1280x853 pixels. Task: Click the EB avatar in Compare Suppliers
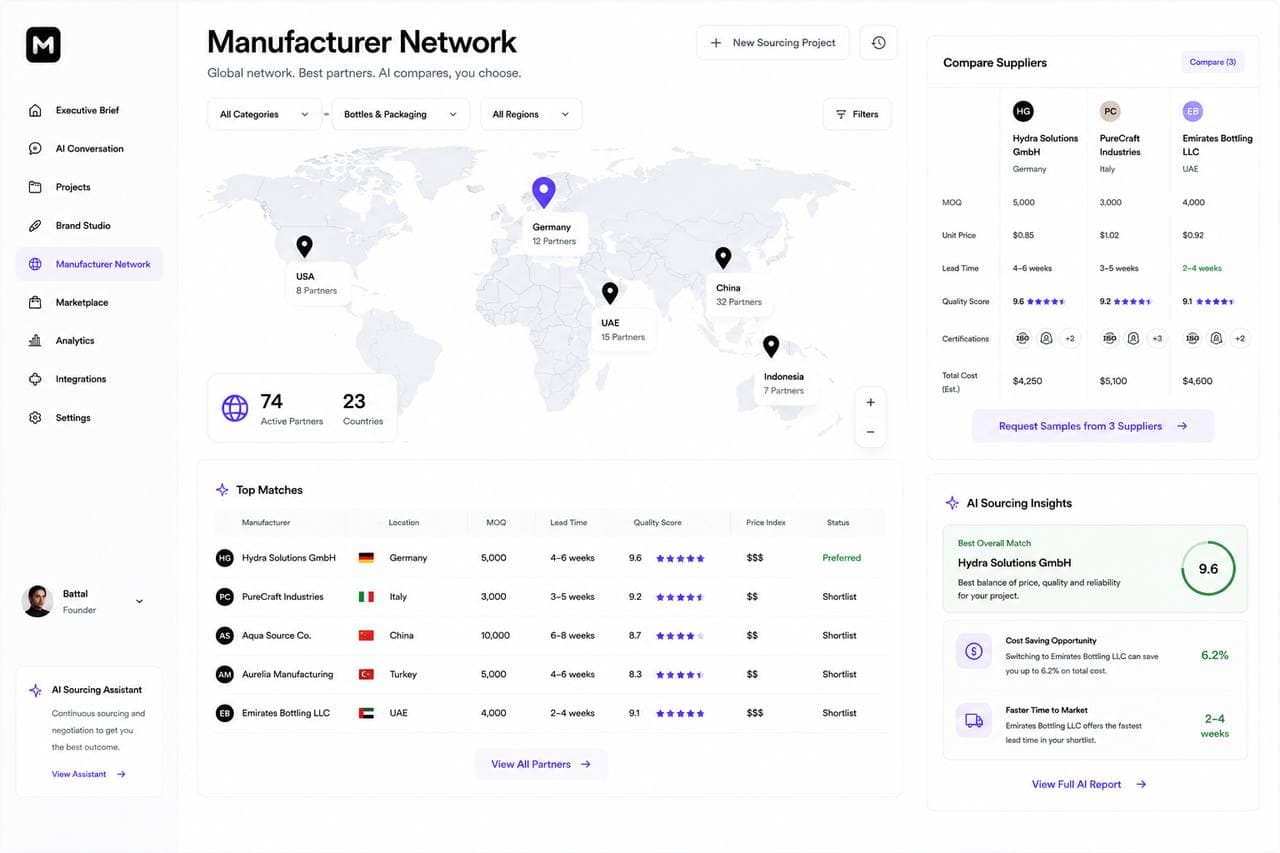click(1193, 111)
